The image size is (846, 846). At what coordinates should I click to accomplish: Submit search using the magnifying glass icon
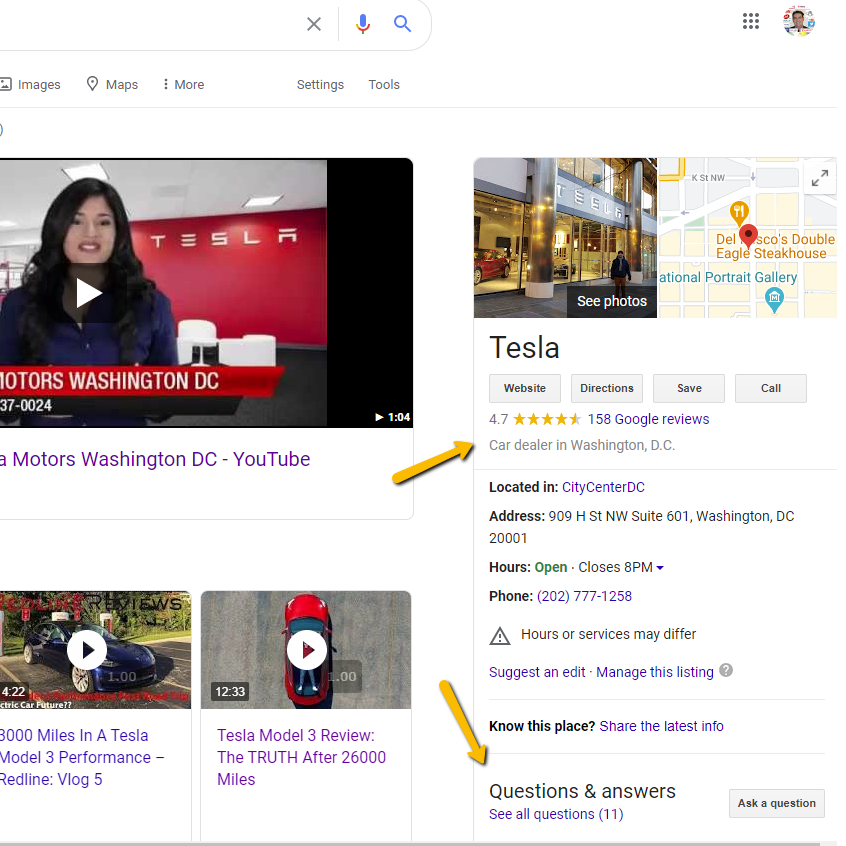[x=402, y=24]
